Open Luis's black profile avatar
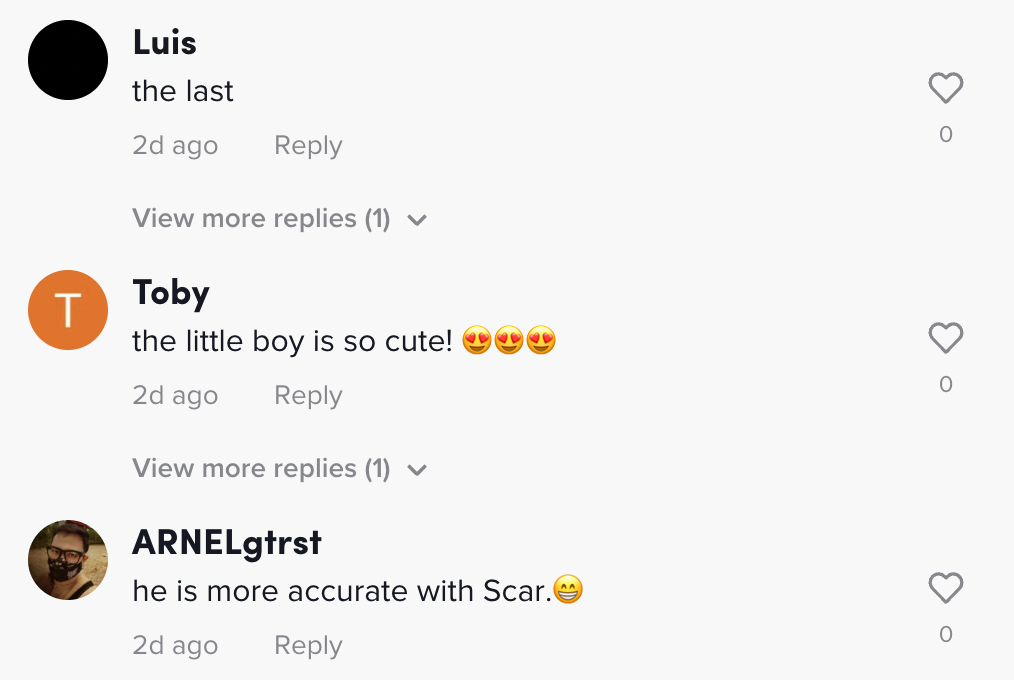Image resolution: width=1014 pixels, height=680 pixels. [x=68, y=60]
